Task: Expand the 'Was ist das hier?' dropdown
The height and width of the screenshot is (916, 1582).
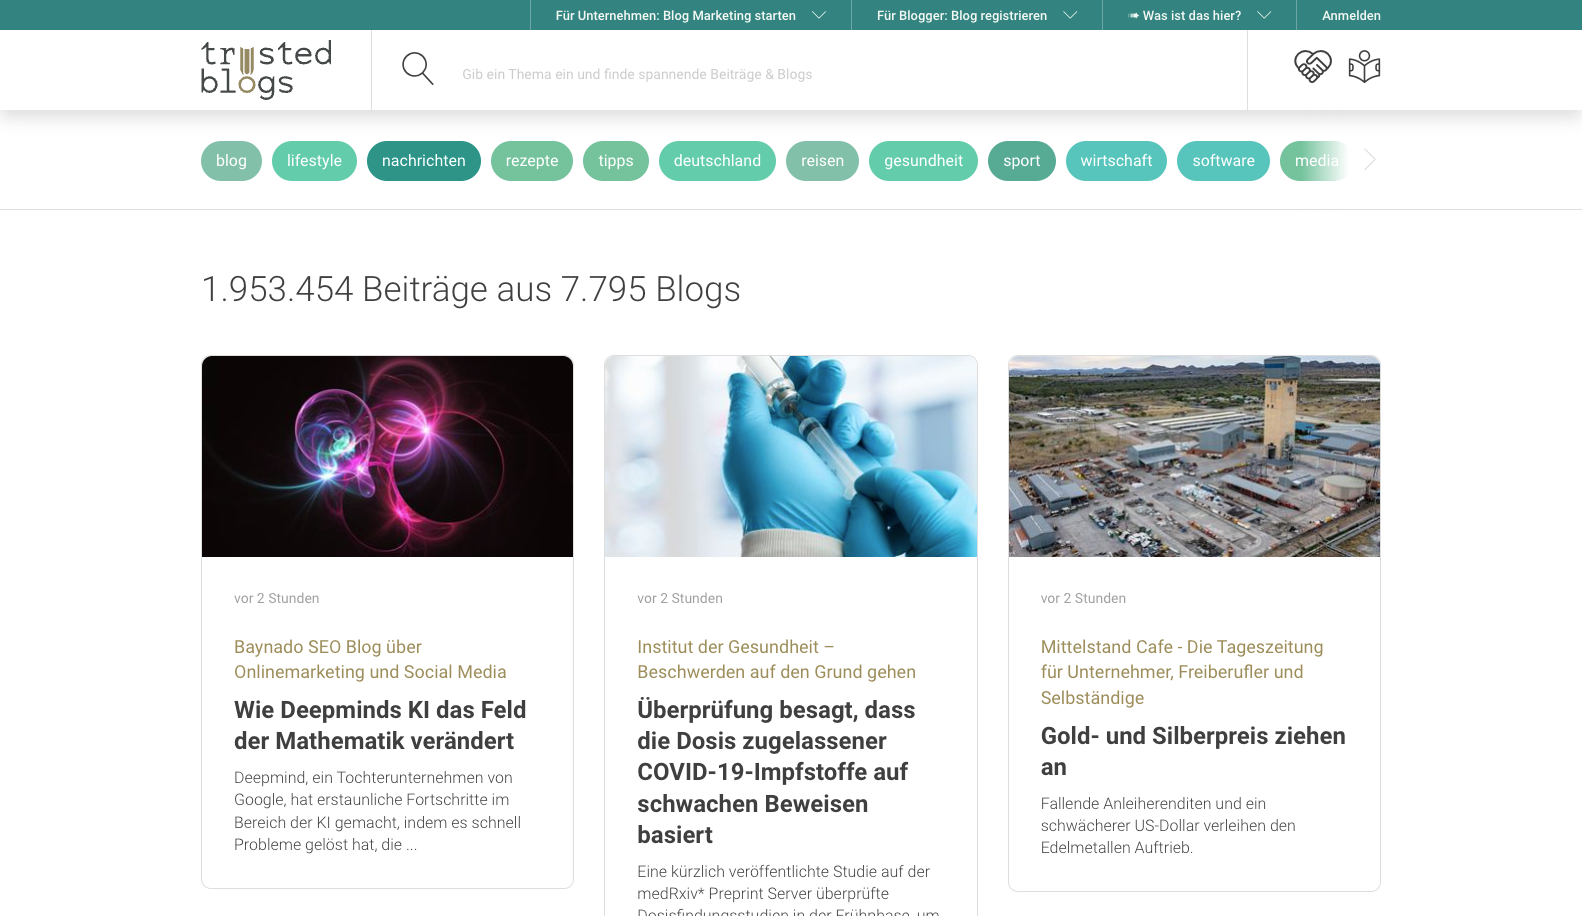Action: click(1200, 15)
